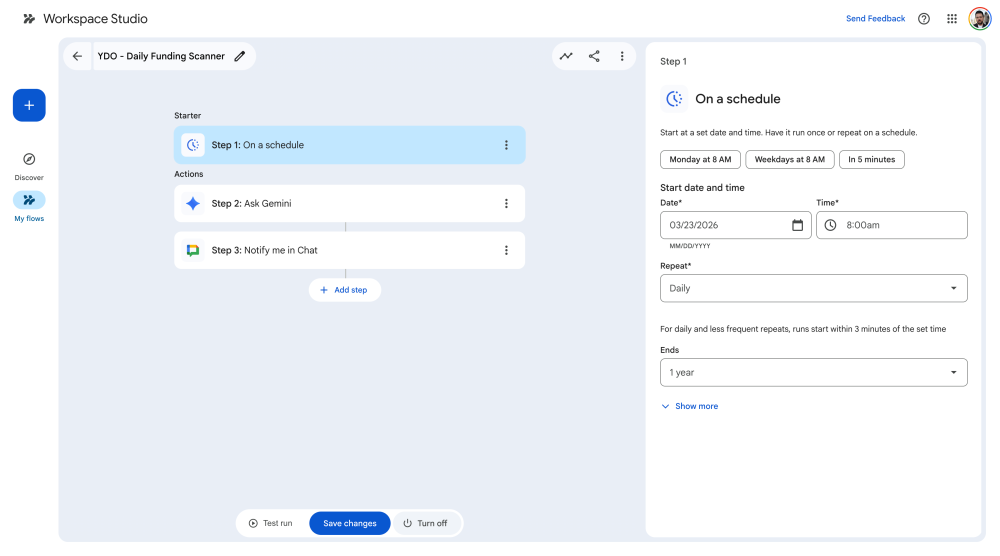Click the Add step button
The image size is (1000, 556).
coord(344,290)
